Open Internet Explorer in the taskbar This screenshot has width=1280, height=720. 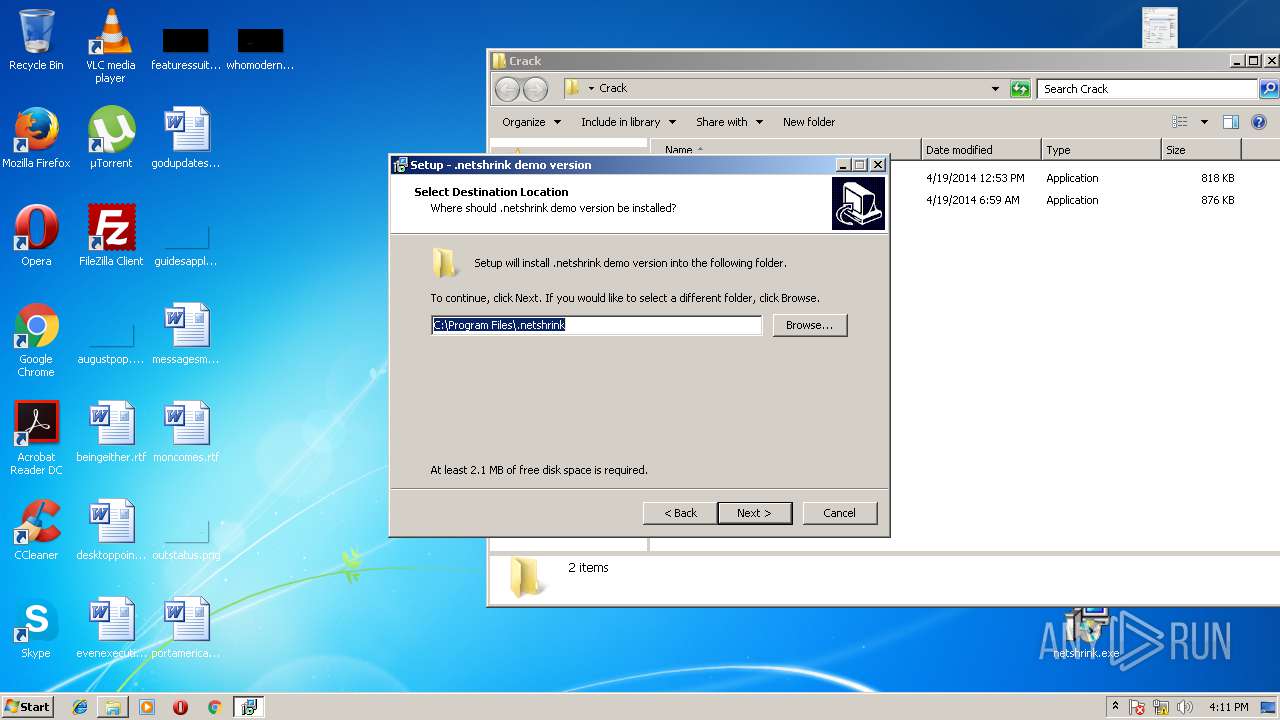[80, 707]
